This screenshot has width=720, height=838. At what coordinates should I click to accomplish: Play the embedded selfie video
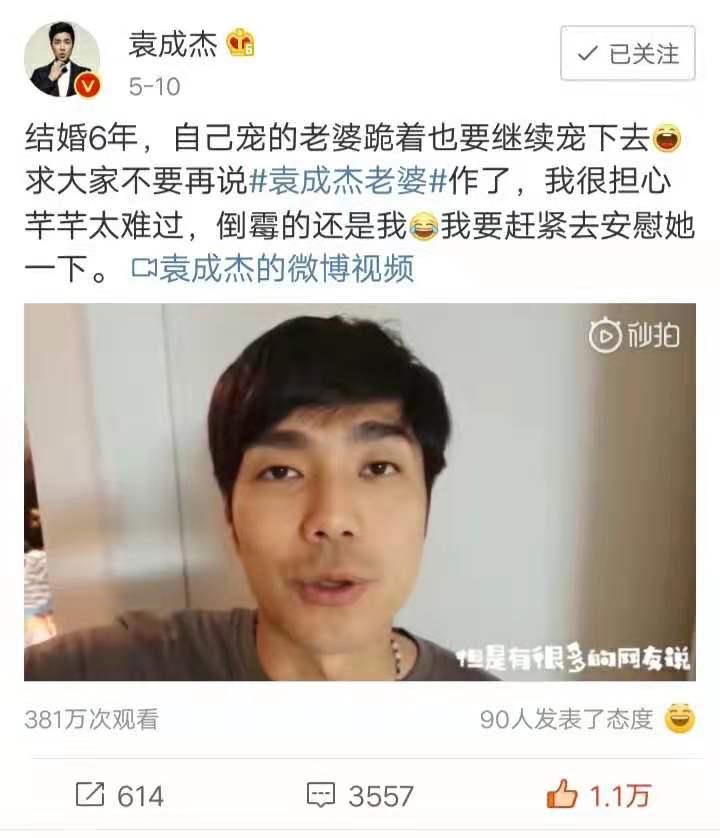point(360,492)
